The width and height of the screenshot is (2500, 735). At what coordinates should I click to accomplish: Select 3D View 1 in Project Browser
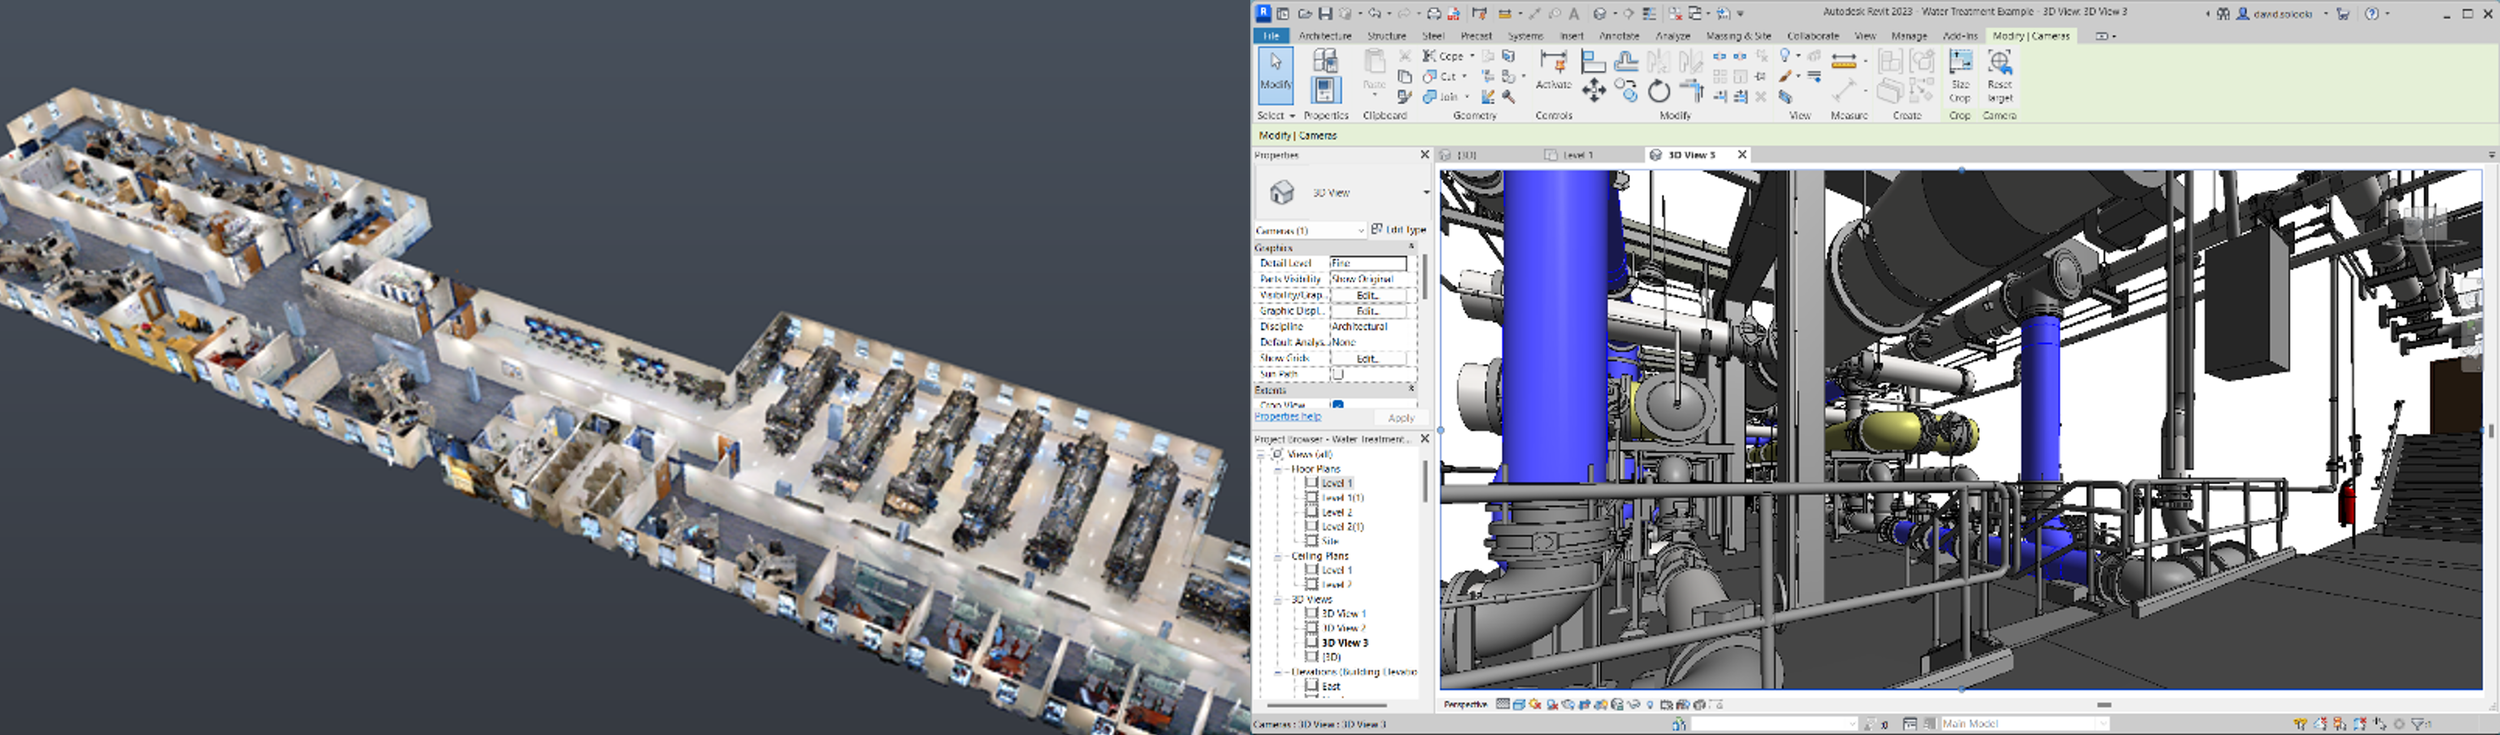[1343, 614]
